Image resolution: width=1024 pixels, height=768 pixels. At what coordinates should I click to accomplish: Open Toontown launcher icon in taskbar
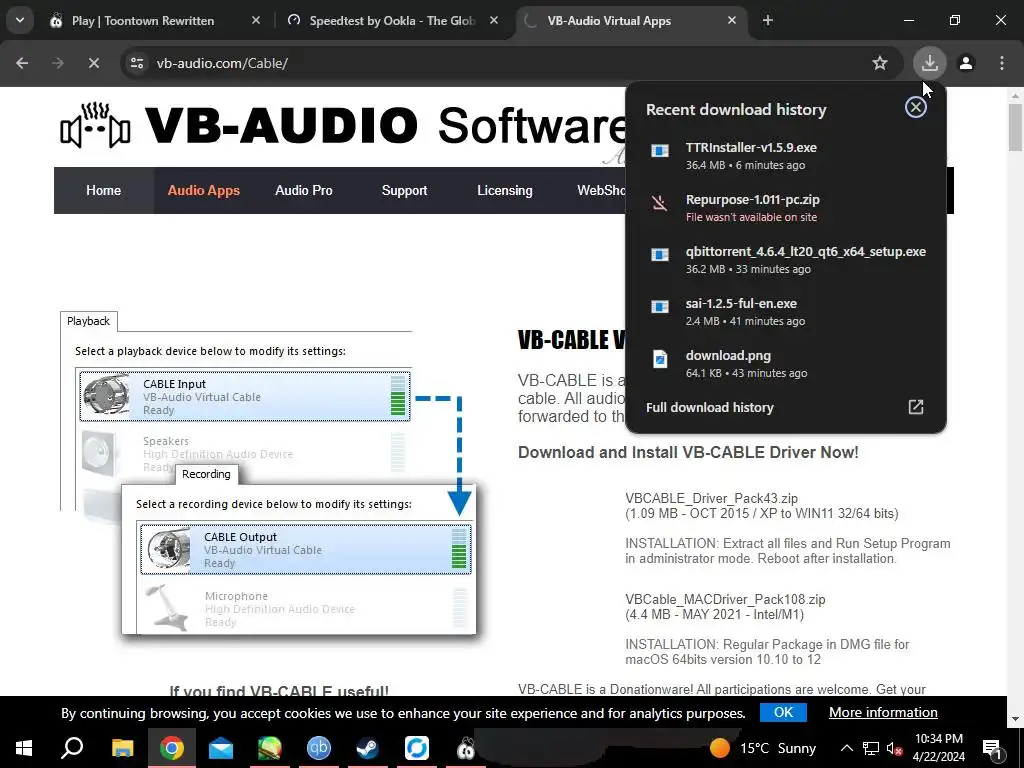[x=466, y=748]
